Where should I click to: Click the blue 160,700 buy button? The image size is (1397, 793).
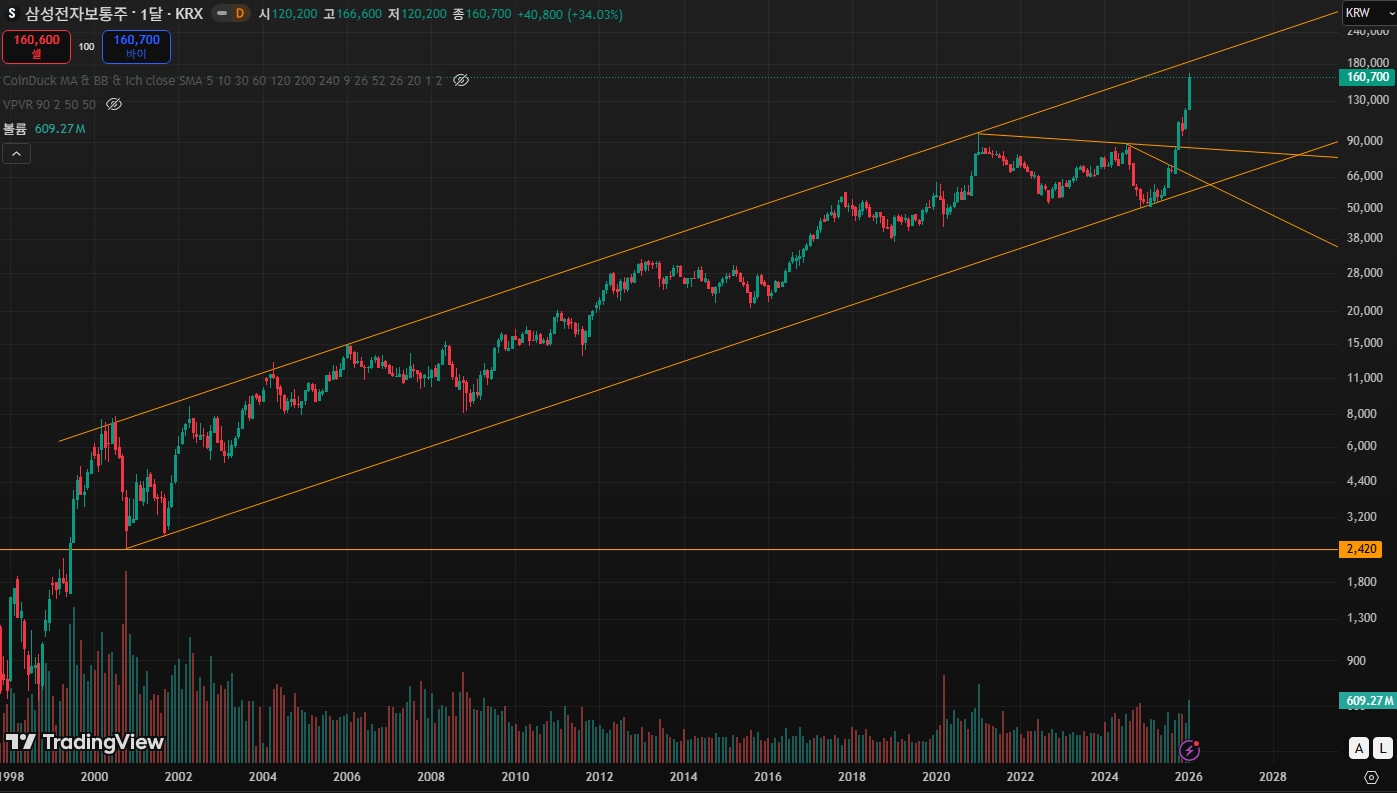136,46
